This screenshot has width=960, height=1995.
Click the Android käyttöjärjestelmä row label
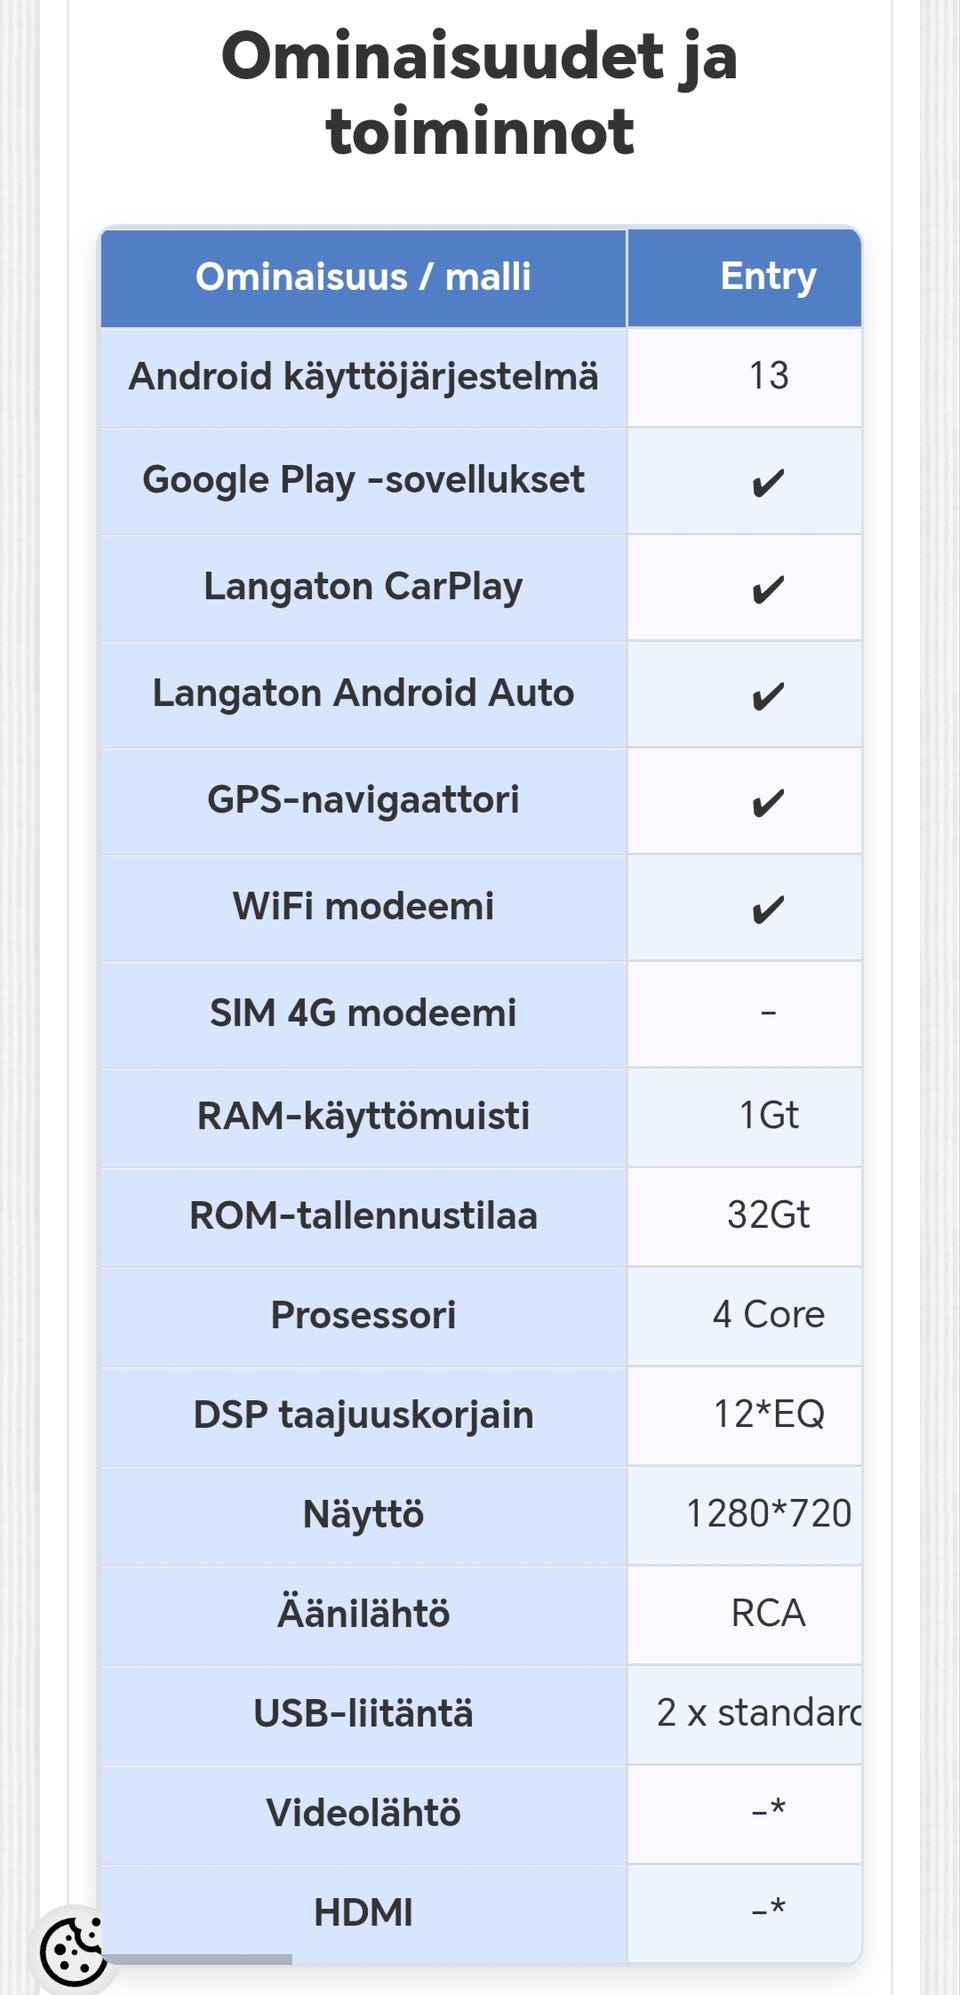pos(363,377)
